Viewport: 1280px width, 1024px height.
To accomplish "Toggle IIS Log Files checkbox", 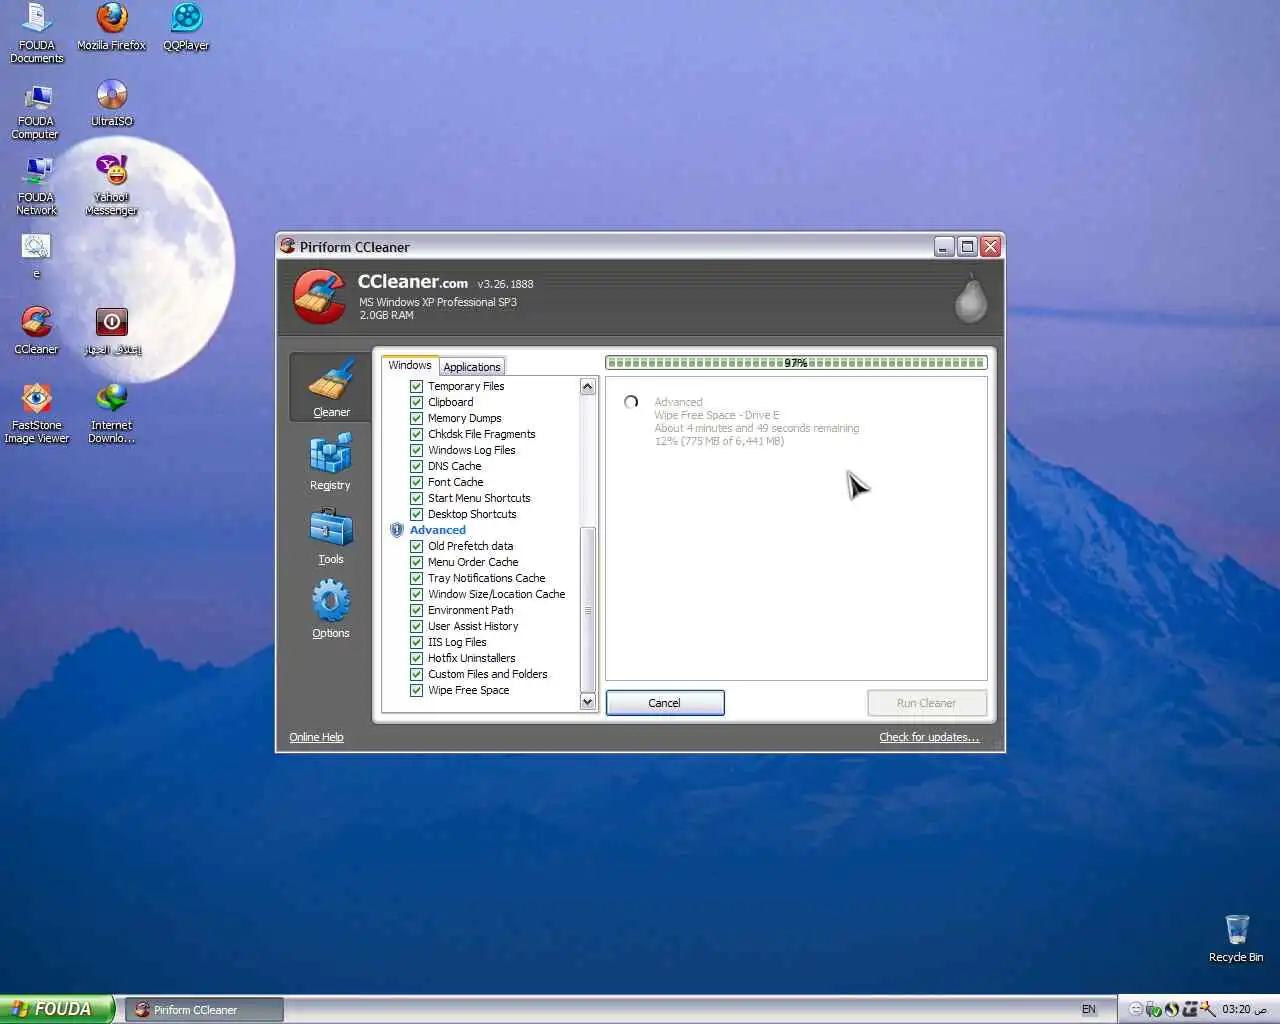I will (x=416, y=642).
